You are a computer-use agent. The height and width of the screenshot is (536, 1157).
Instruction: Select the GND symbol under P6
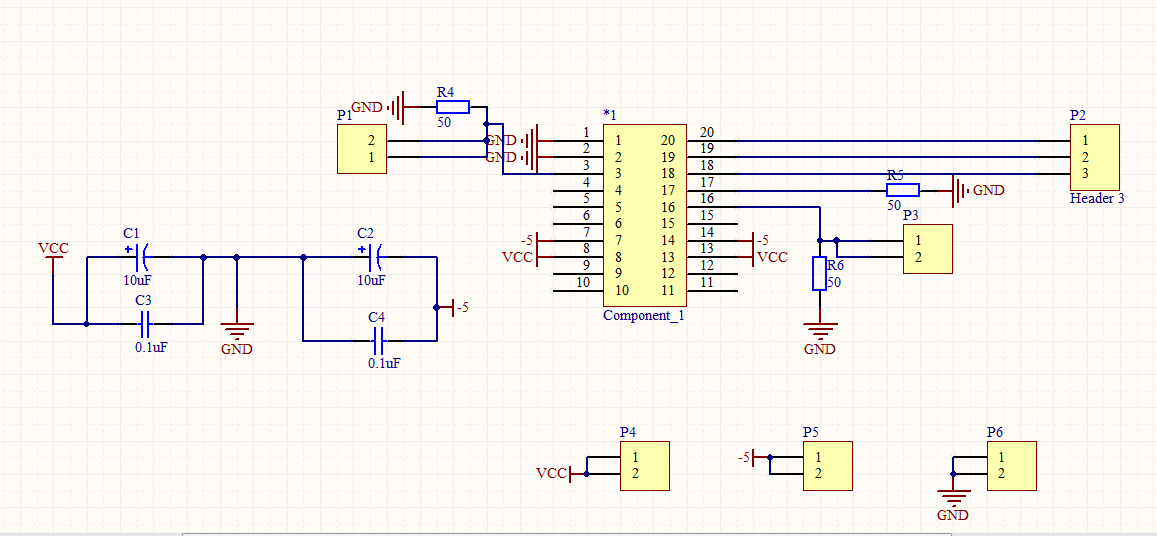pyautogui.click(x=953, y=498)
